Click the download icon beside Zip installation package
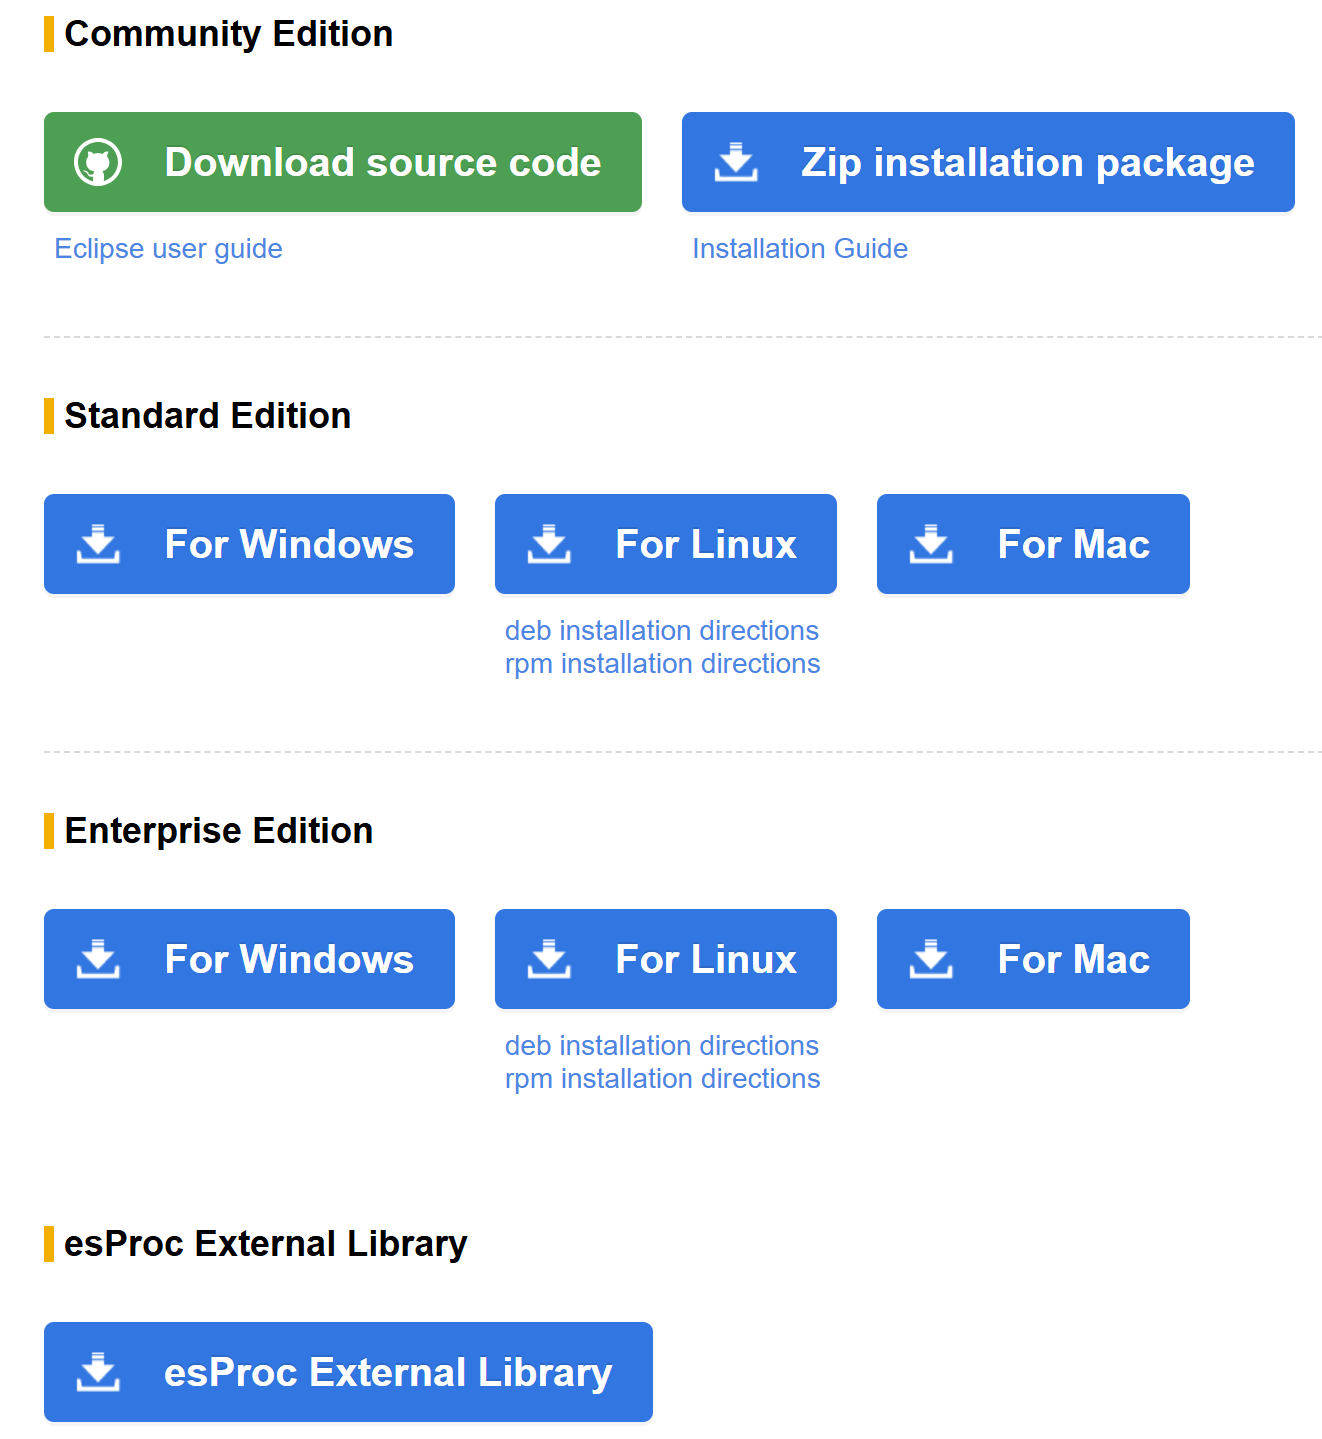Viewport: 1322px width, 1439px height. coord(736,162)
